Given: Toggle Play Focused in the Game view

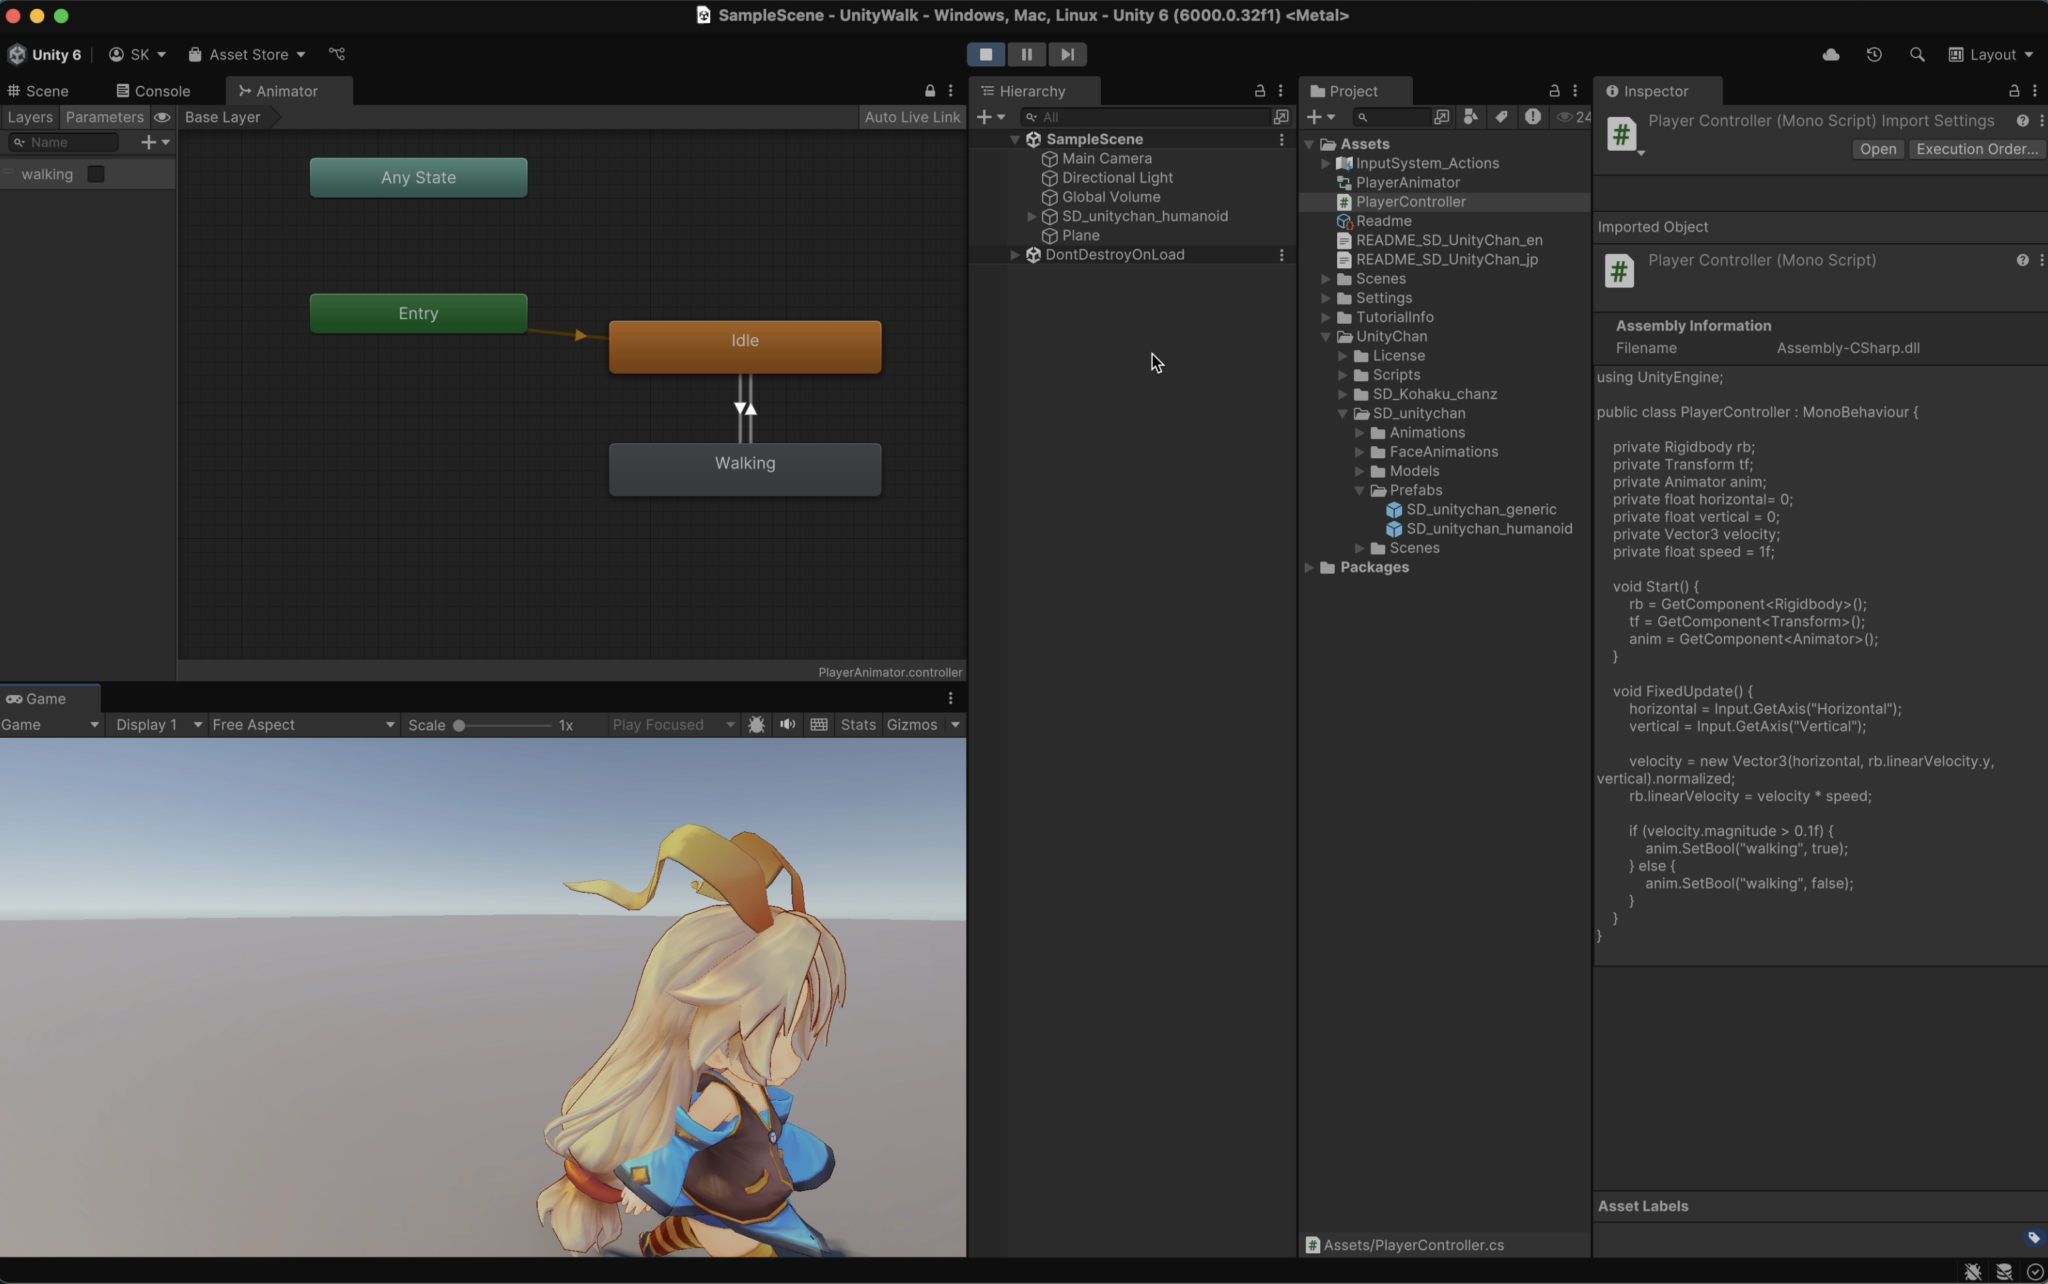Looking at the screenshot, I should [x=663, y=724].
